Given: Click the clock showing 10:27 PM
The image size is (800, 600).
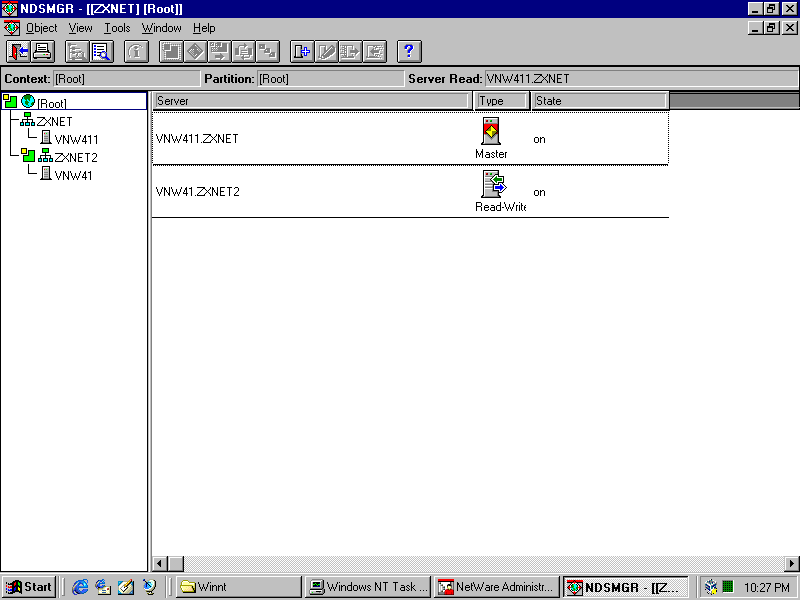Looking at the screenshot, I should click(766, 588).
